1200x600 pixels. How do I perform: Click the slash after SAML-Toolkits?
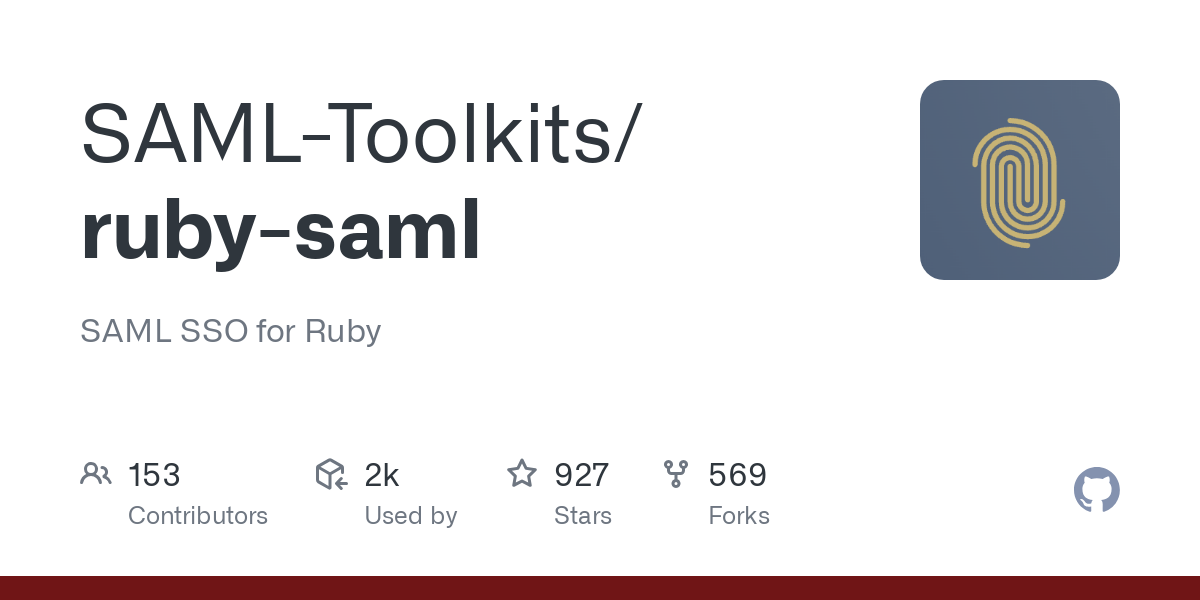tap(624, 135)
